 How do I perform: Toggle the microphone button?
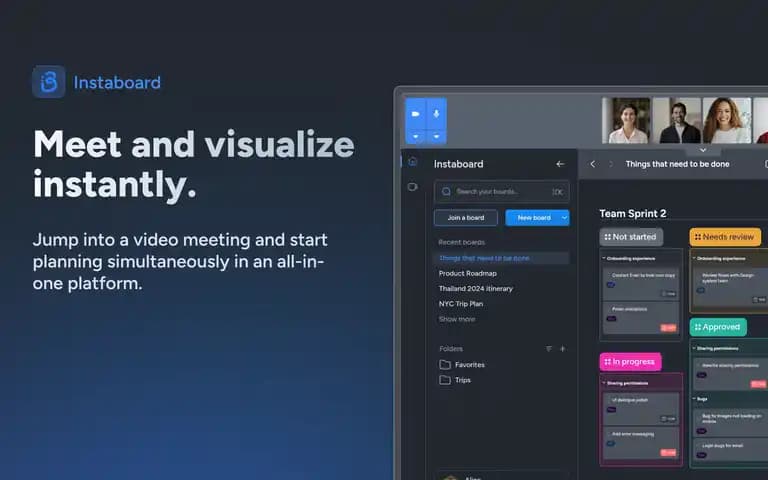436,114
